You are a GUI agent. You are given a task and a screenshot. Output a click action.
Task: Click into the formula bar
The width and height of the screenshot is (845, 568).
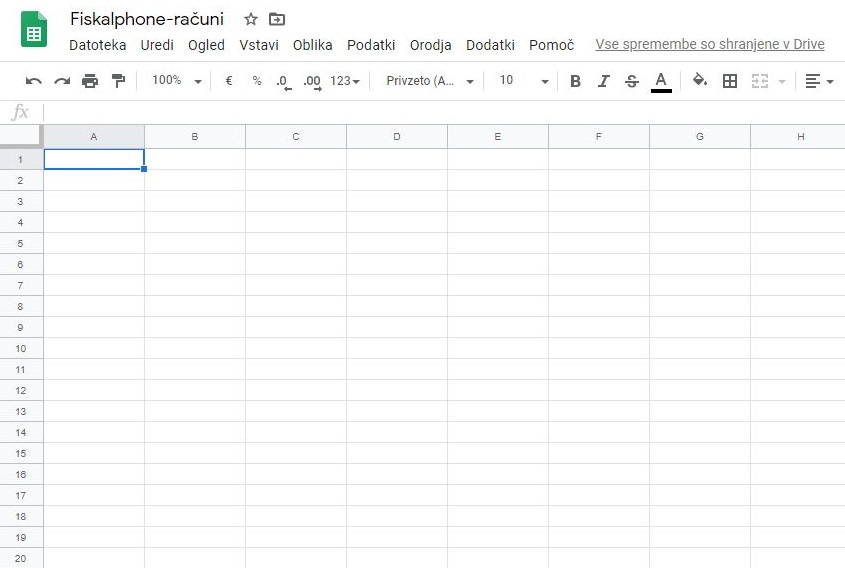pyautogui.click(x=442, y=112)
